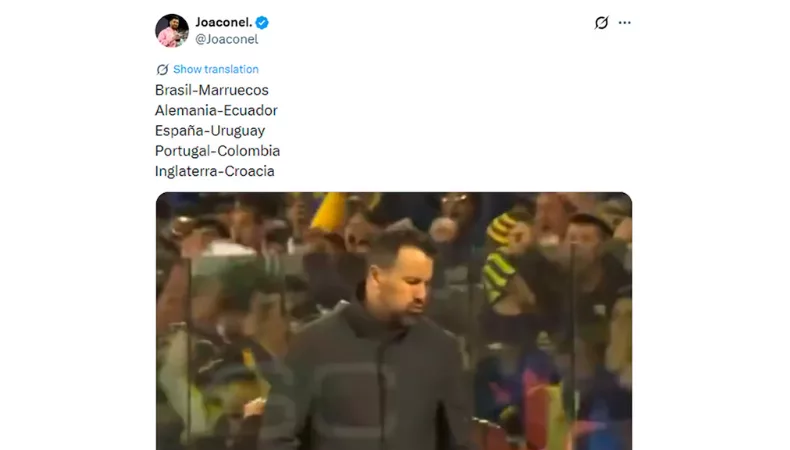This screenshot has height=450, width=790.
Task: Open Joaconel's profile avatar picture
Action: coord(172,31)
